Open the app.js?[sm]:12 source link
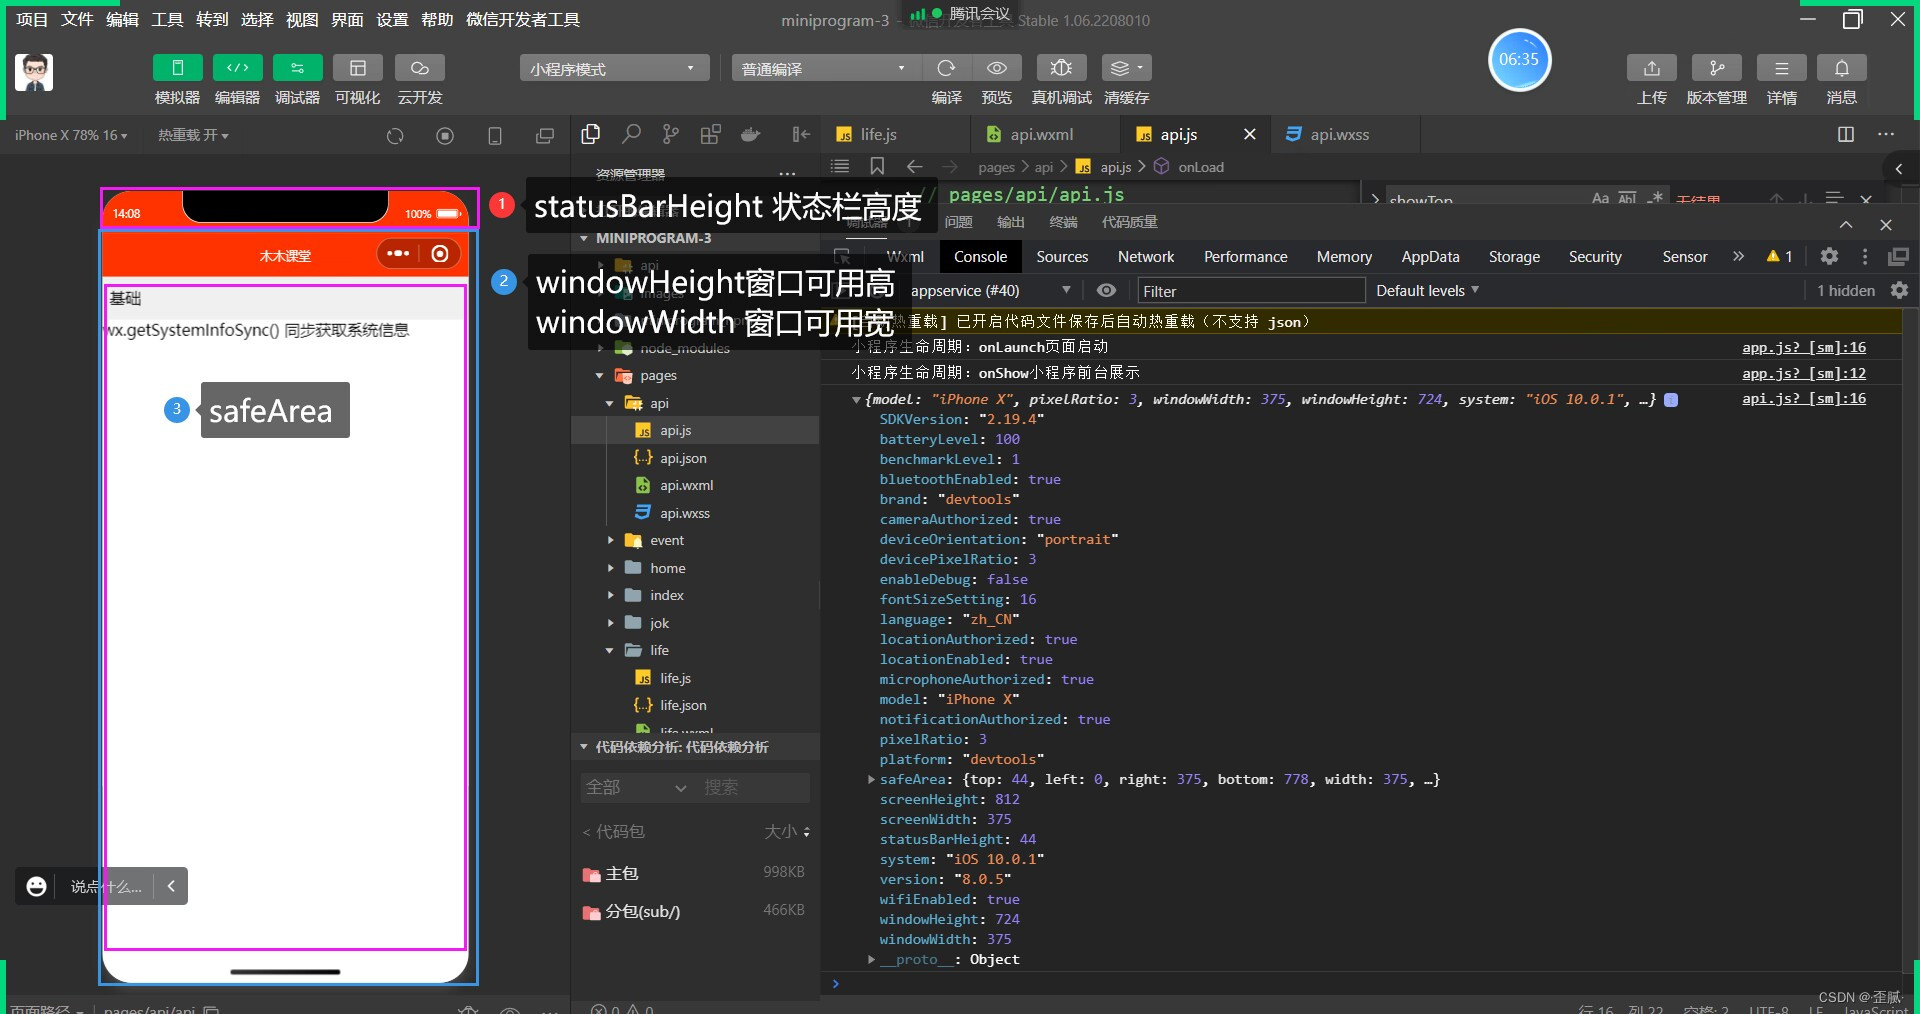The height and width of the screenshot is (1014, 1920). pos(1804,373)
